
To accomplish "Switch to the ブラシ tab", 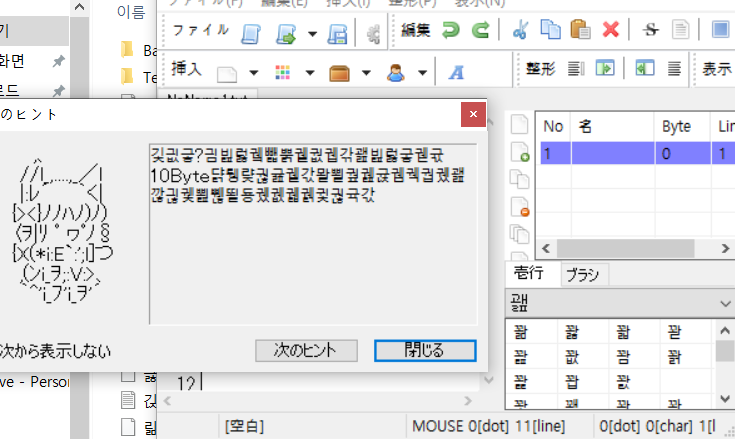I will coord(580,275).
